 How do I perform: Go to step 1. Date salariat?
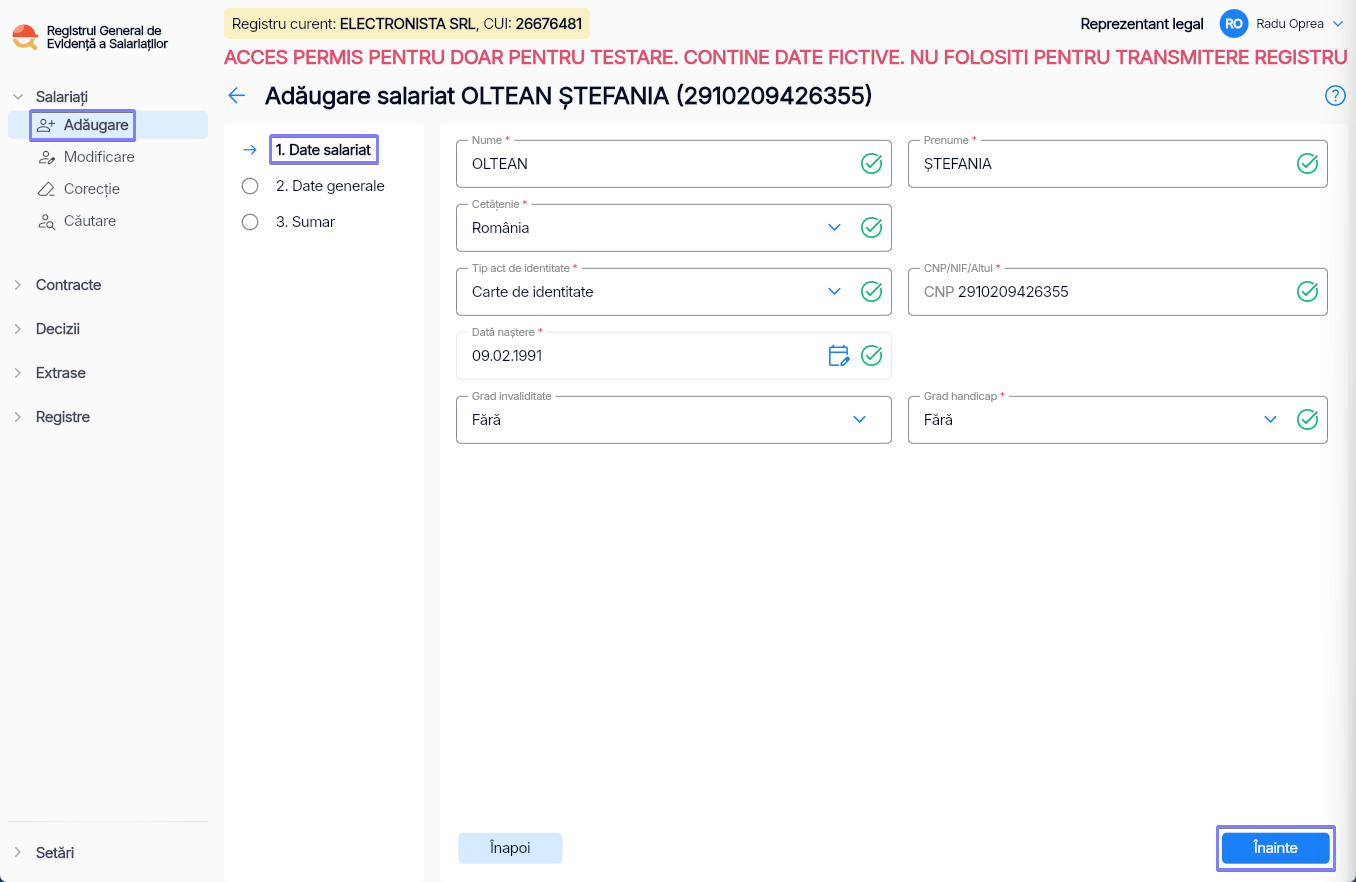click(324, 150)
